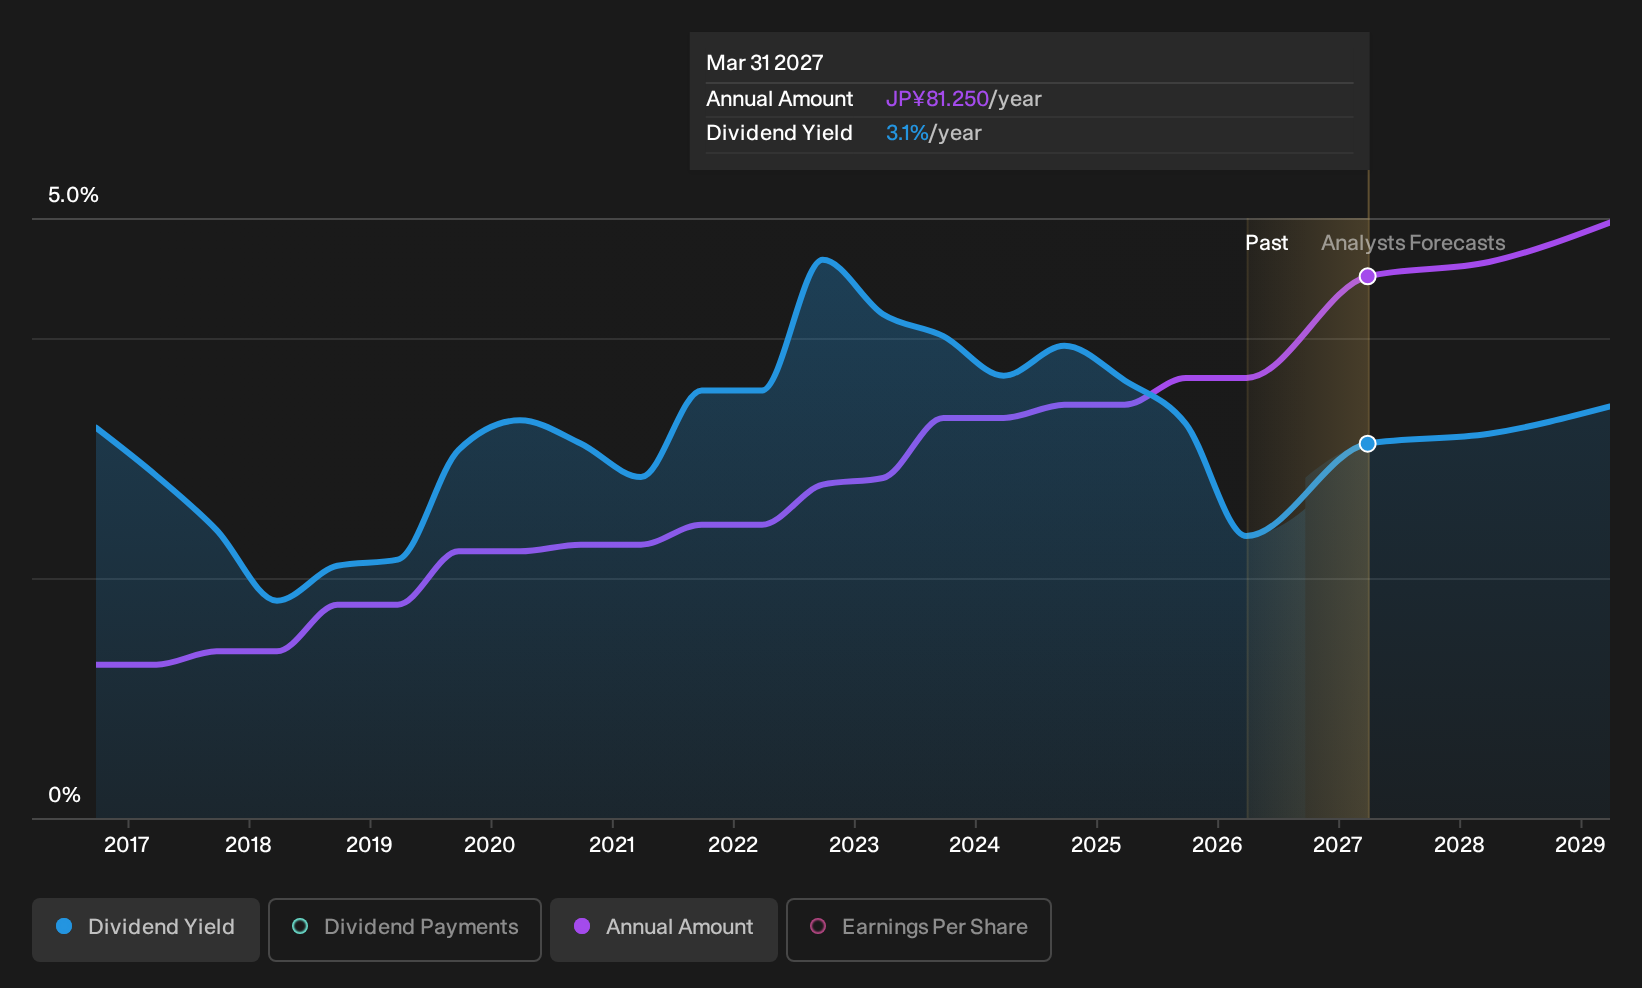This screenshot has height=988, width=1642.
Task: Click the JP¥81.250 annual amount value
Action: pos(937,99)
